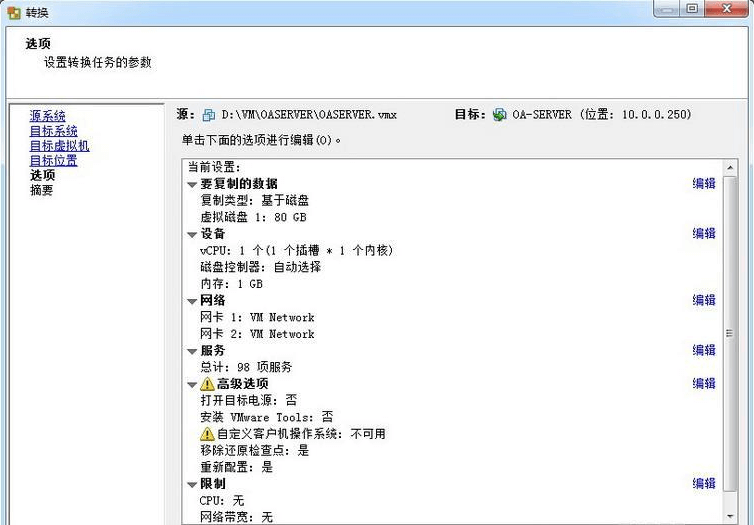Open the 目标系统 step link
The image size is (754, 525).
(53, 131)
